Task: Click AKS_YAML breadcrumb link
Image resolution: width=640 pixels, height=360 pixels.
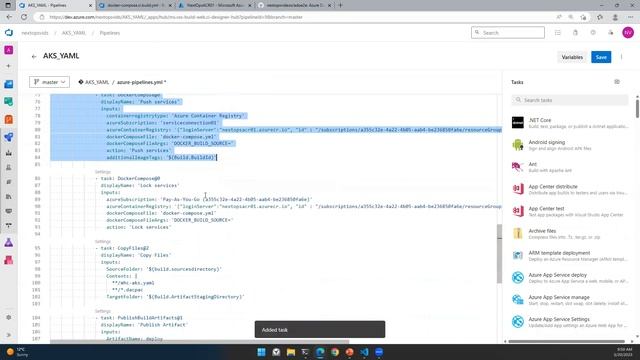Action: 74,33
